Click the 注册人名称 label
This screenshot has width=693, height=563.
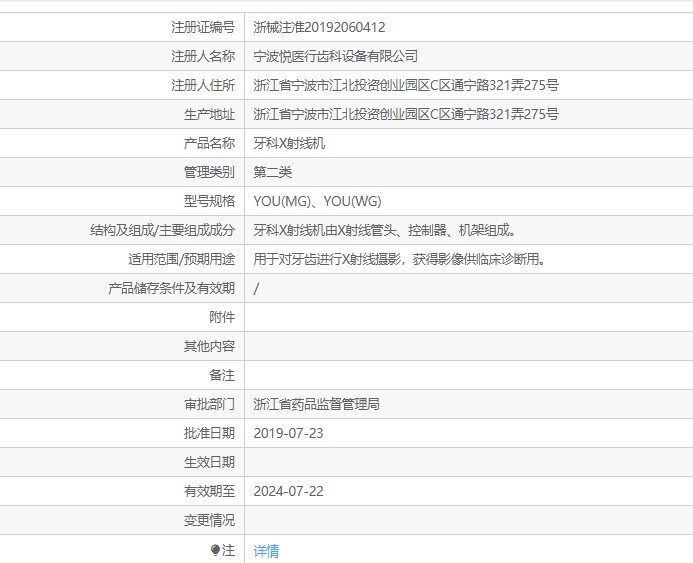203,56
